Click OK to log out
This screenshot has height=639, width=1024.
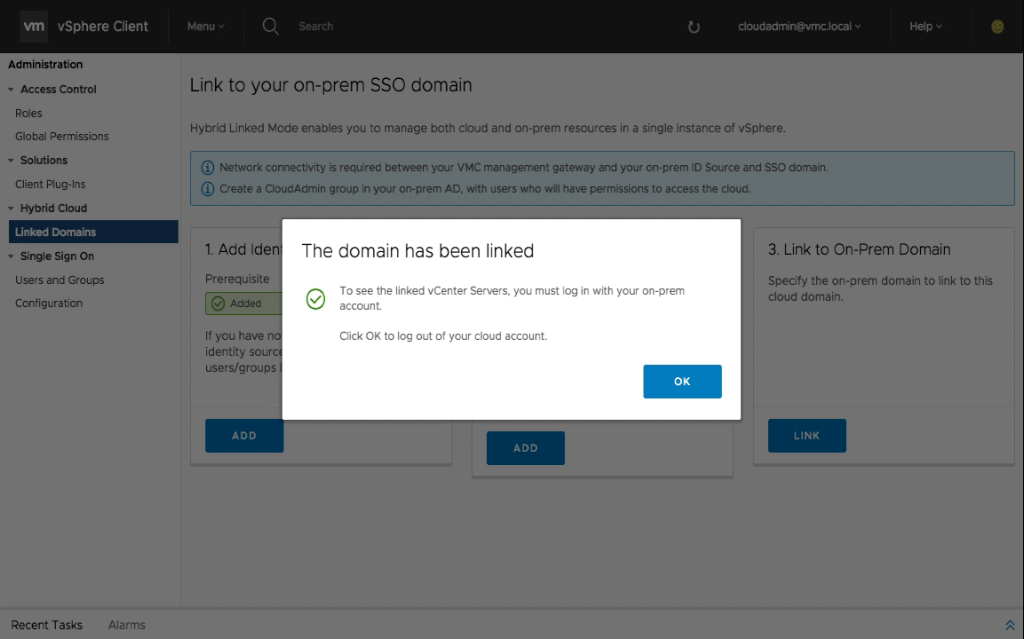tap(682, 382)
